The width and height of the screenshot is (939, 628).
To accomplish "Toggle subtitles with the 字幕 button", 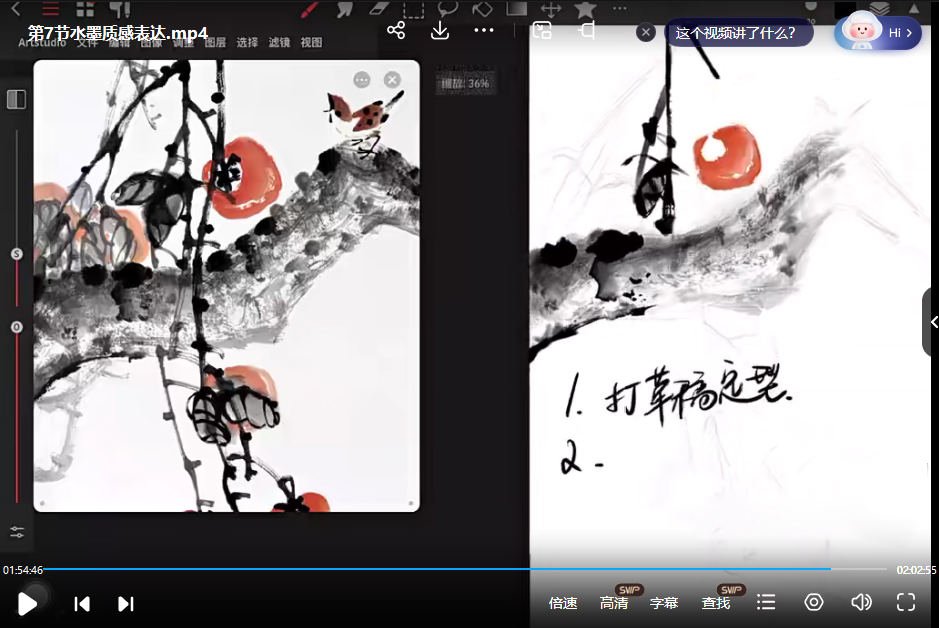I will pyautogui.click(x=664, y=602).
